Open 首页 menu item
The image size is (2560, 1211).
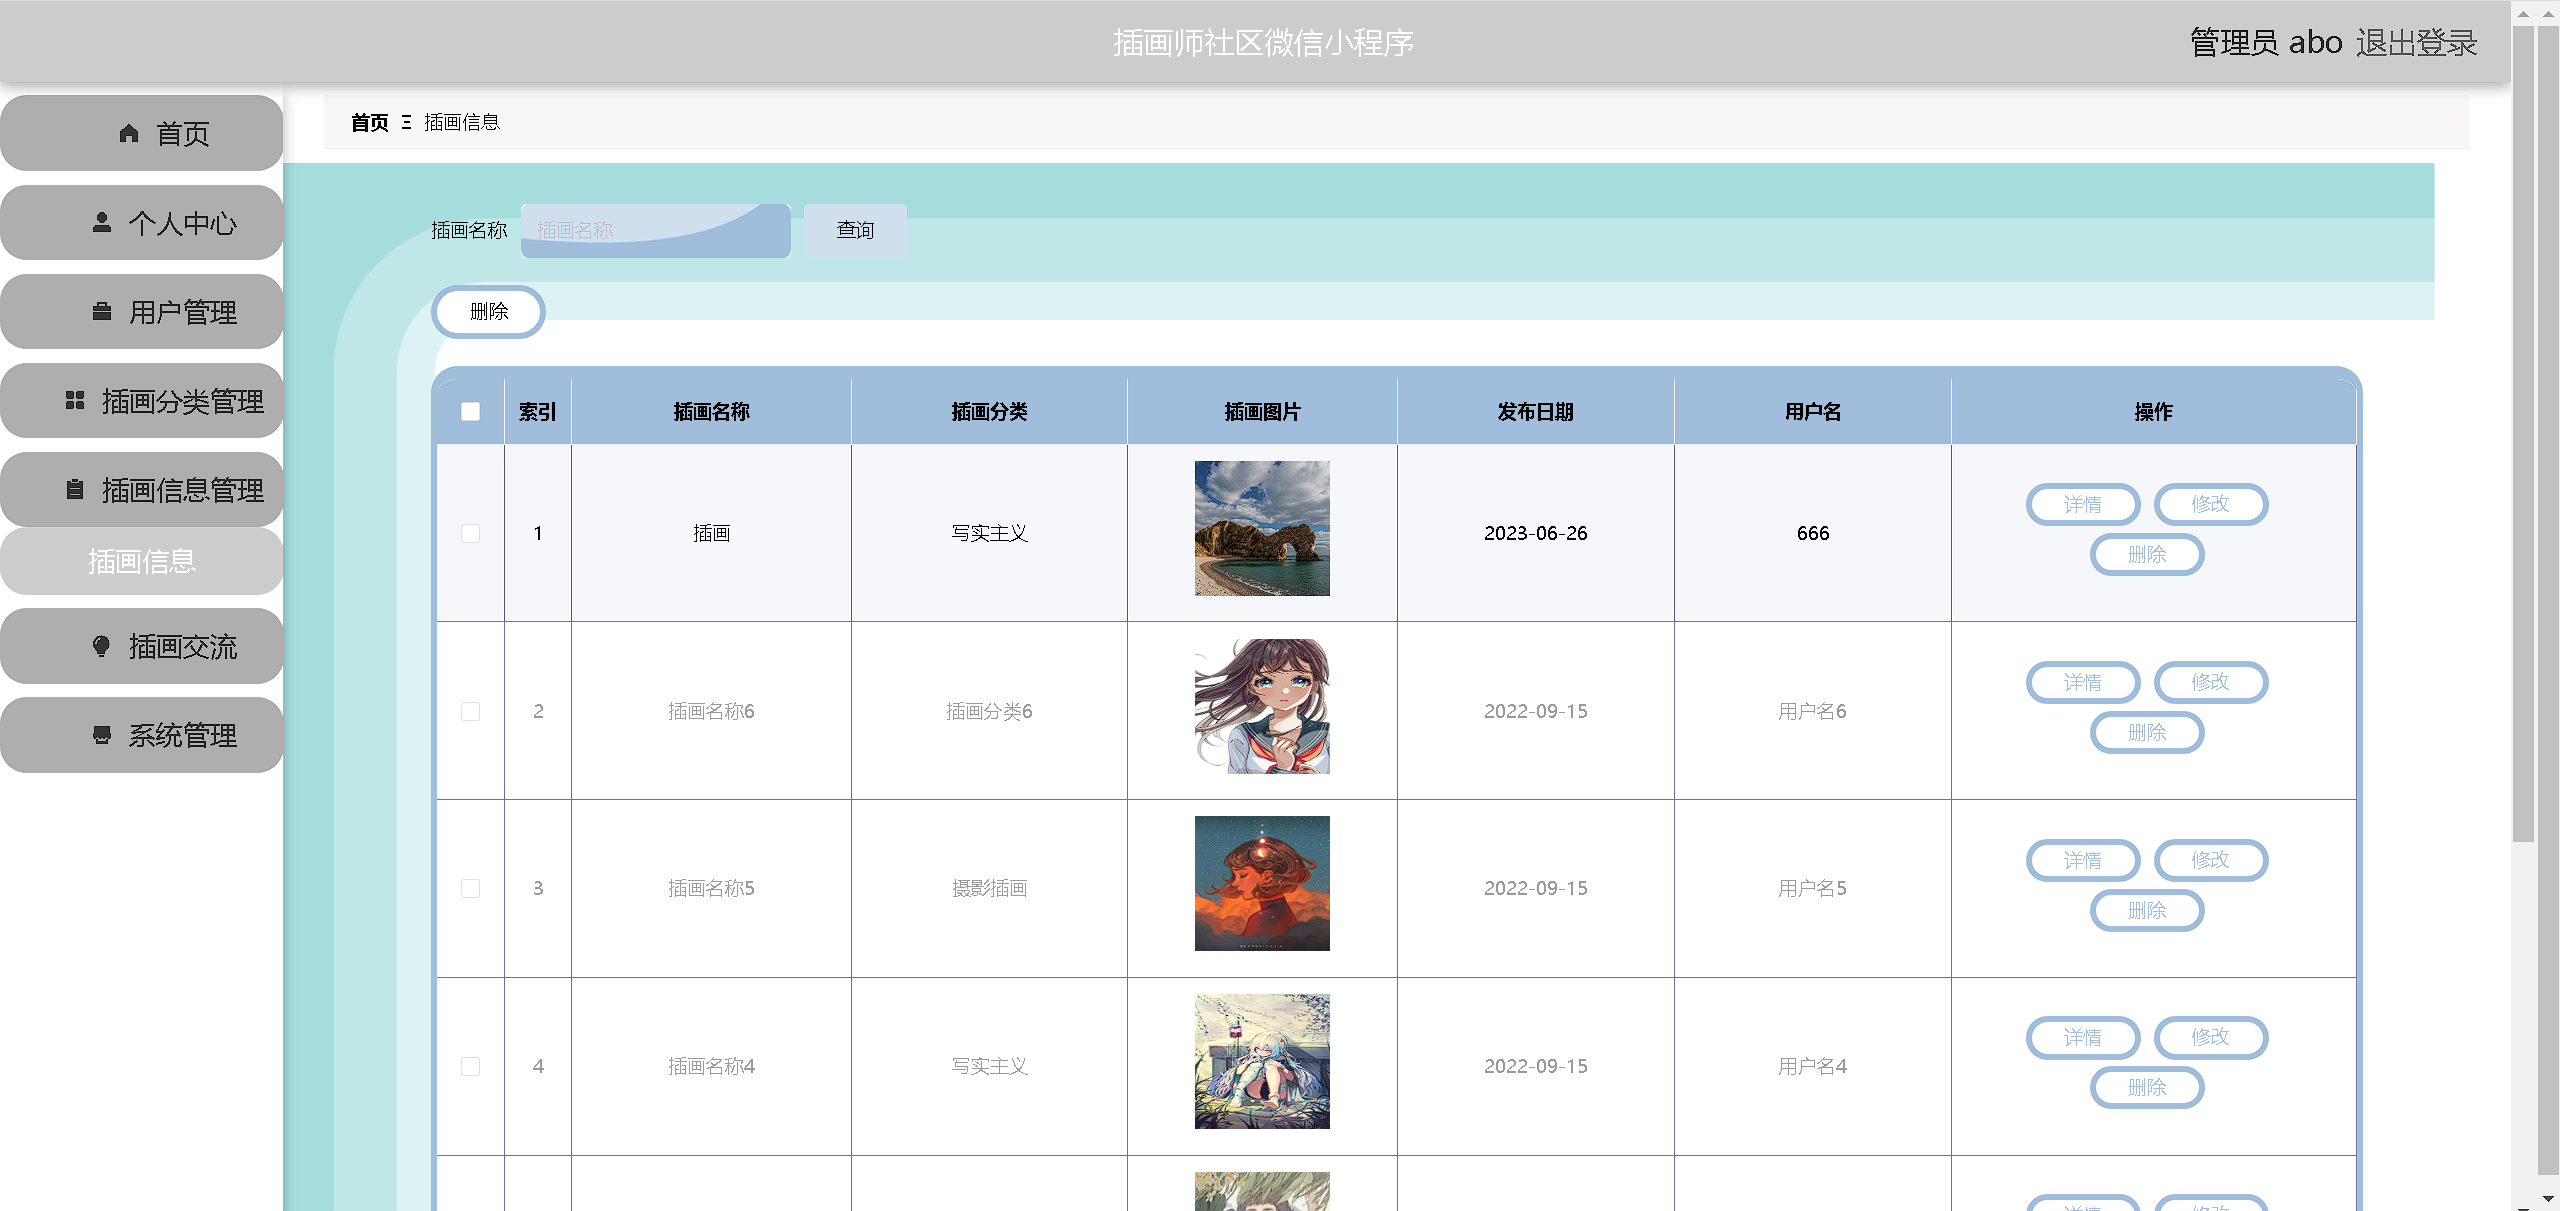pos(141,133)
